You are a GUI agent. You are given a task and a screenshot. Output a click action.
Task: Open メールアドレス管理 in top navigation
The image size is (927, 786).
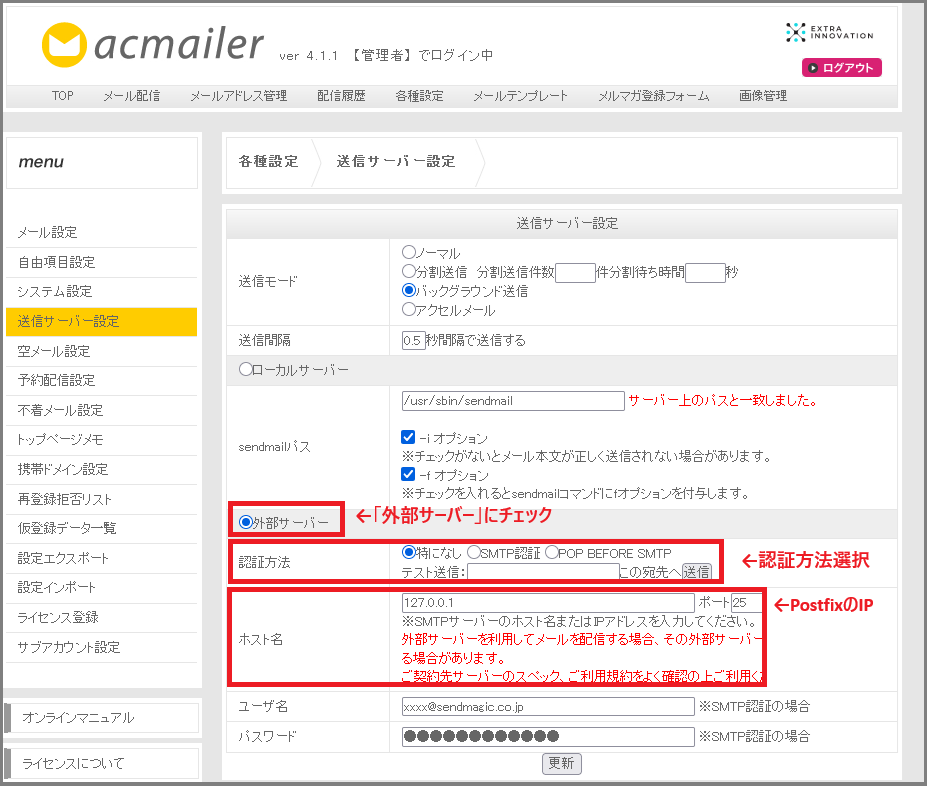pyautogui.click(x=238, y=96)
